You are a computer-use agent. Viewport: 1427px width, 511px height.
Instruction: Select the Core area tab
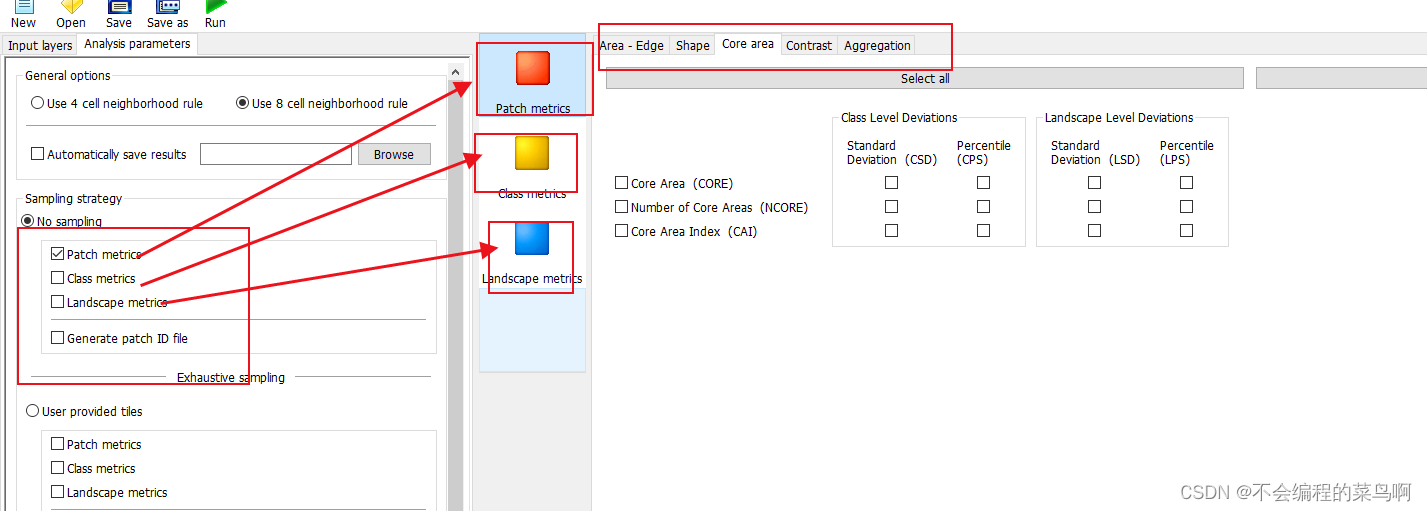(x=748, y=44)
